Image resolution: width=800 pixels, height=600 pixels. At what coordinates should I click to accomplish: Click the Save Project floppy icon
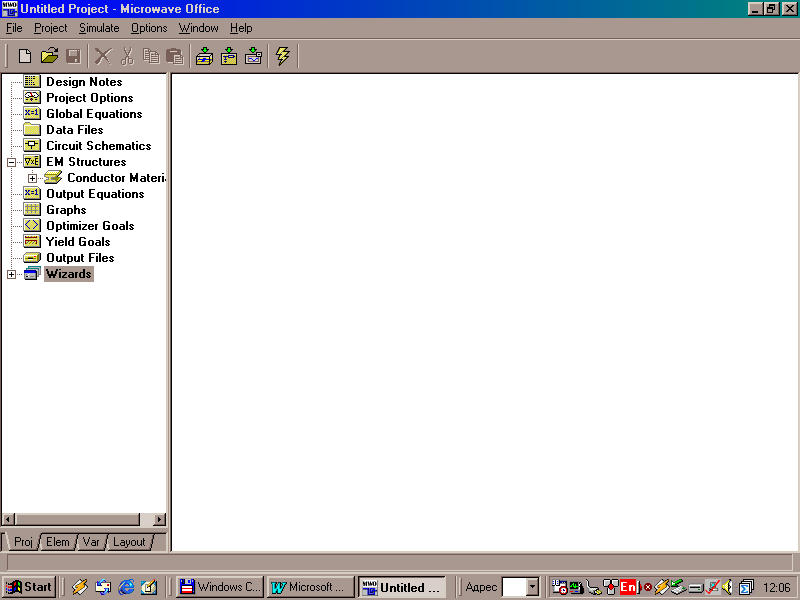click(74, 56)
